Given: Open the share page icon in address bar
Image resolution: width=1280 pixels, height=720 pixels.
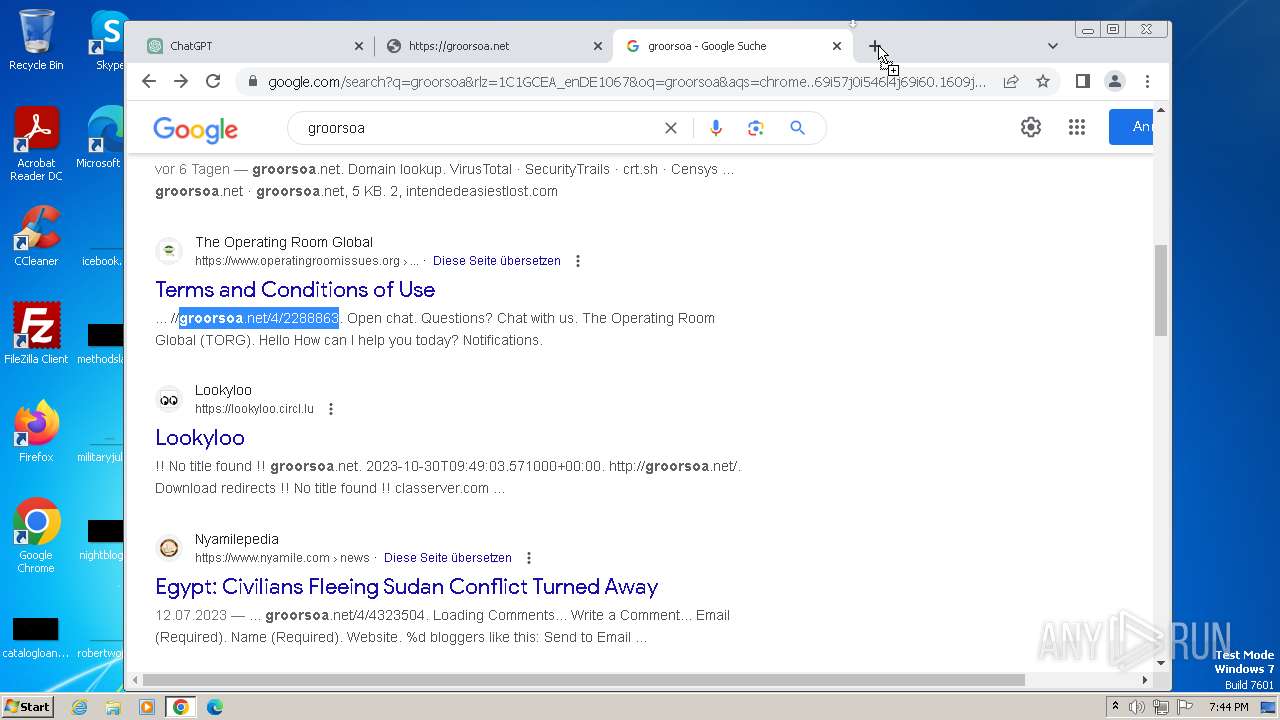Looking at the screenshot, I should coord(1011,82).
